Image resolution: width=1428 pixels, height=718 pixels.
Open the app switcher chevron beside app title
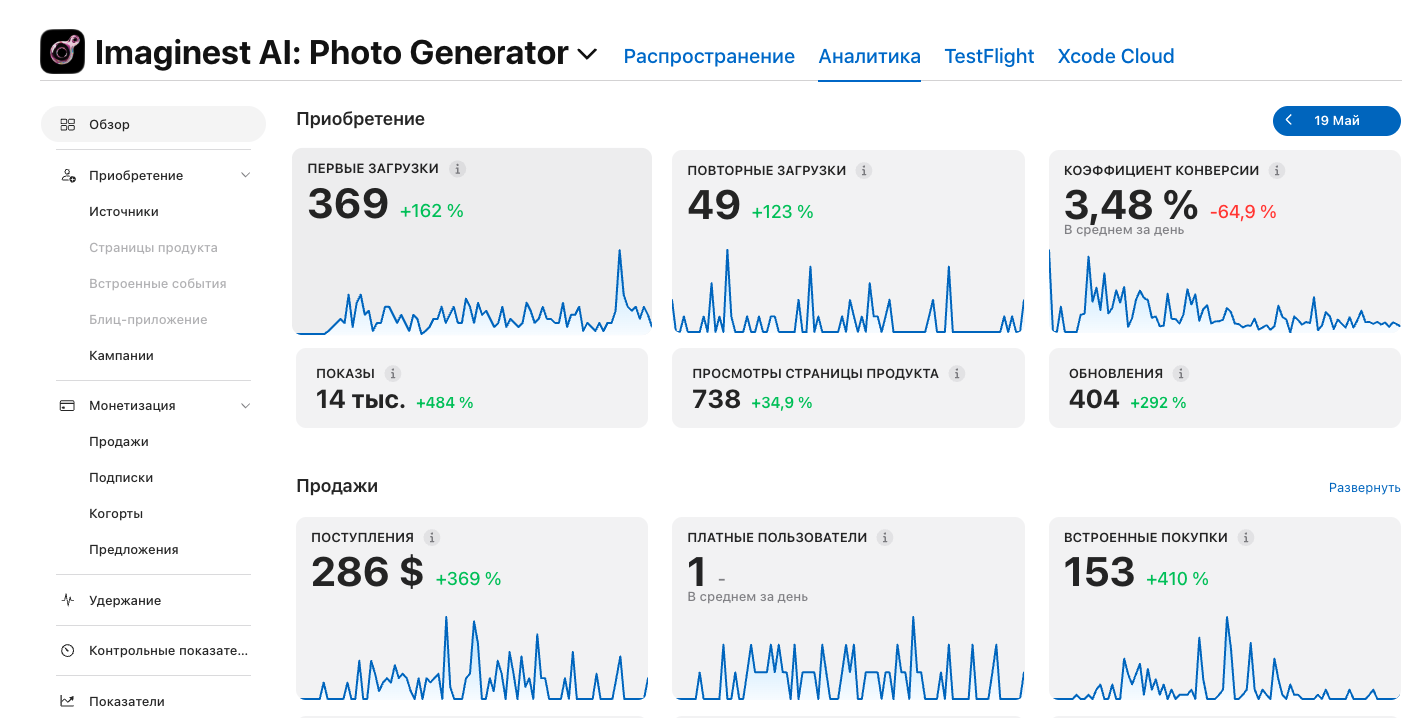(x=587, y=54)
